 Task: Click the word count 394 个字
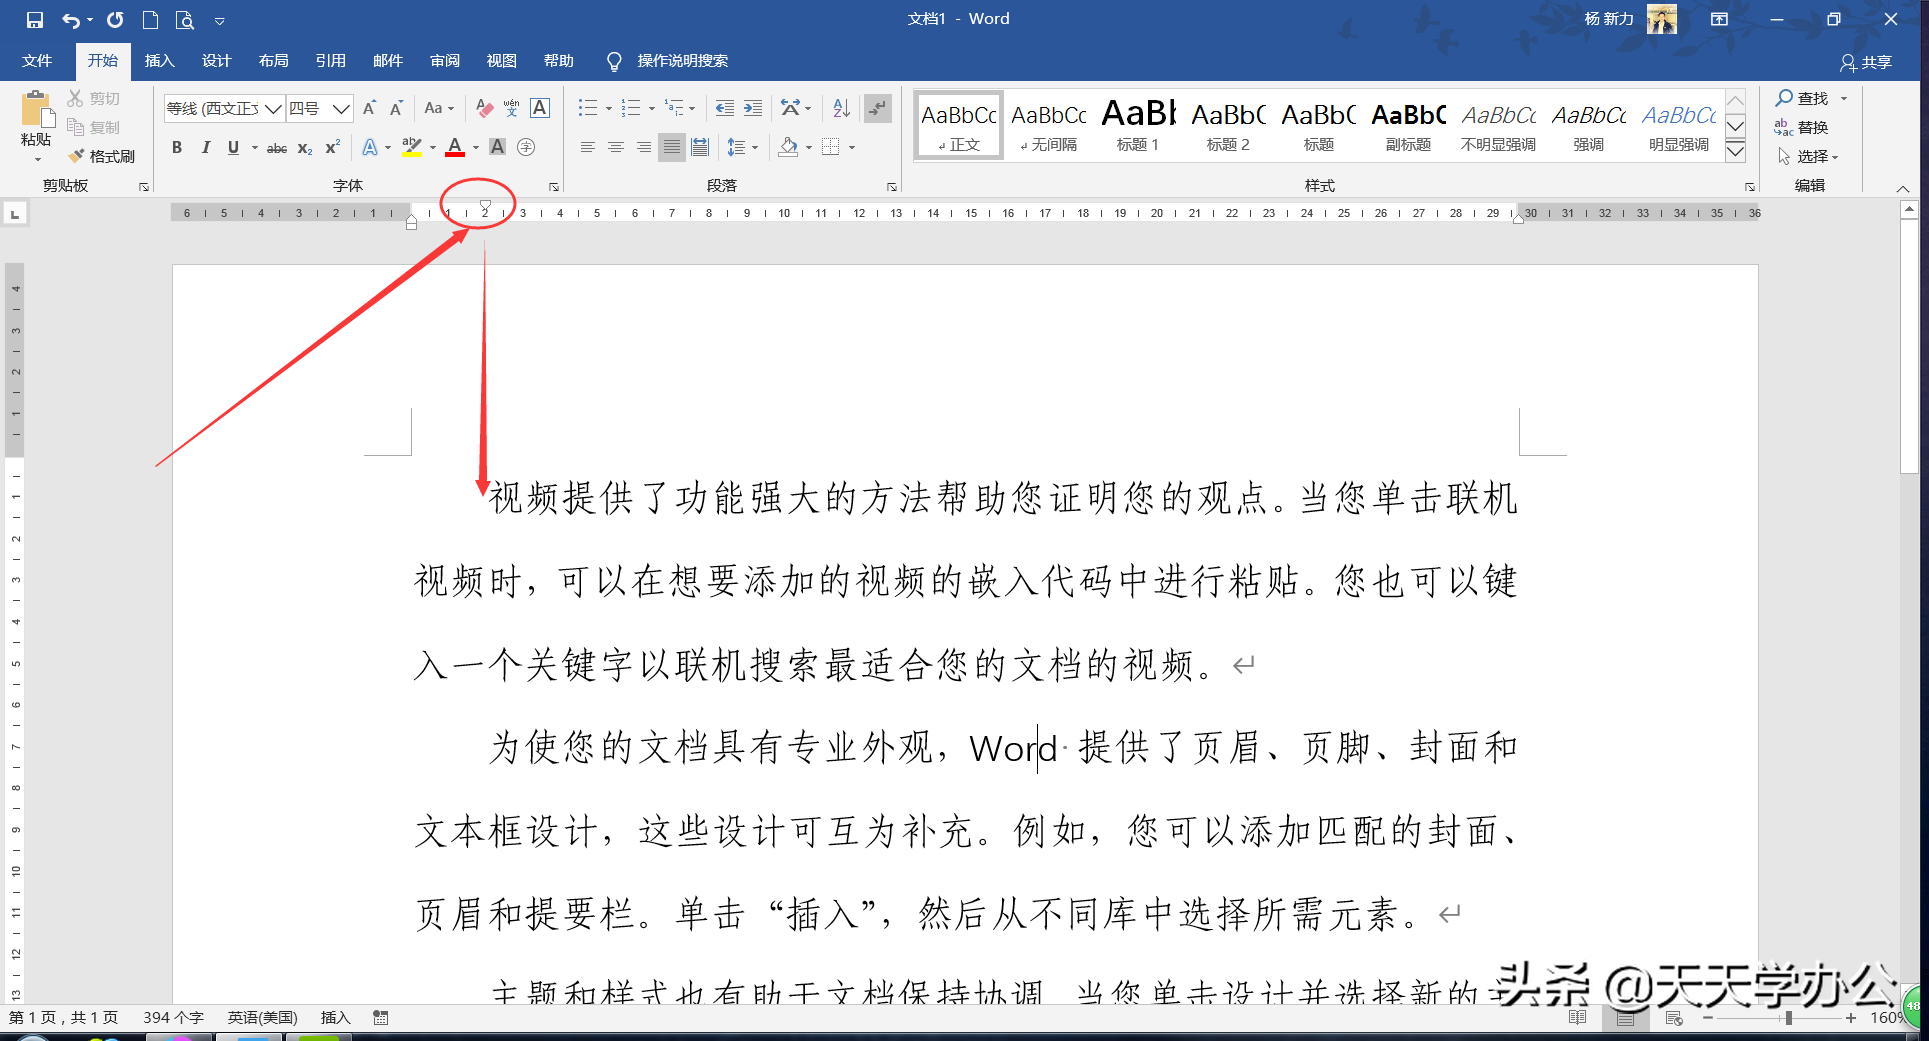coord(173,1018)
